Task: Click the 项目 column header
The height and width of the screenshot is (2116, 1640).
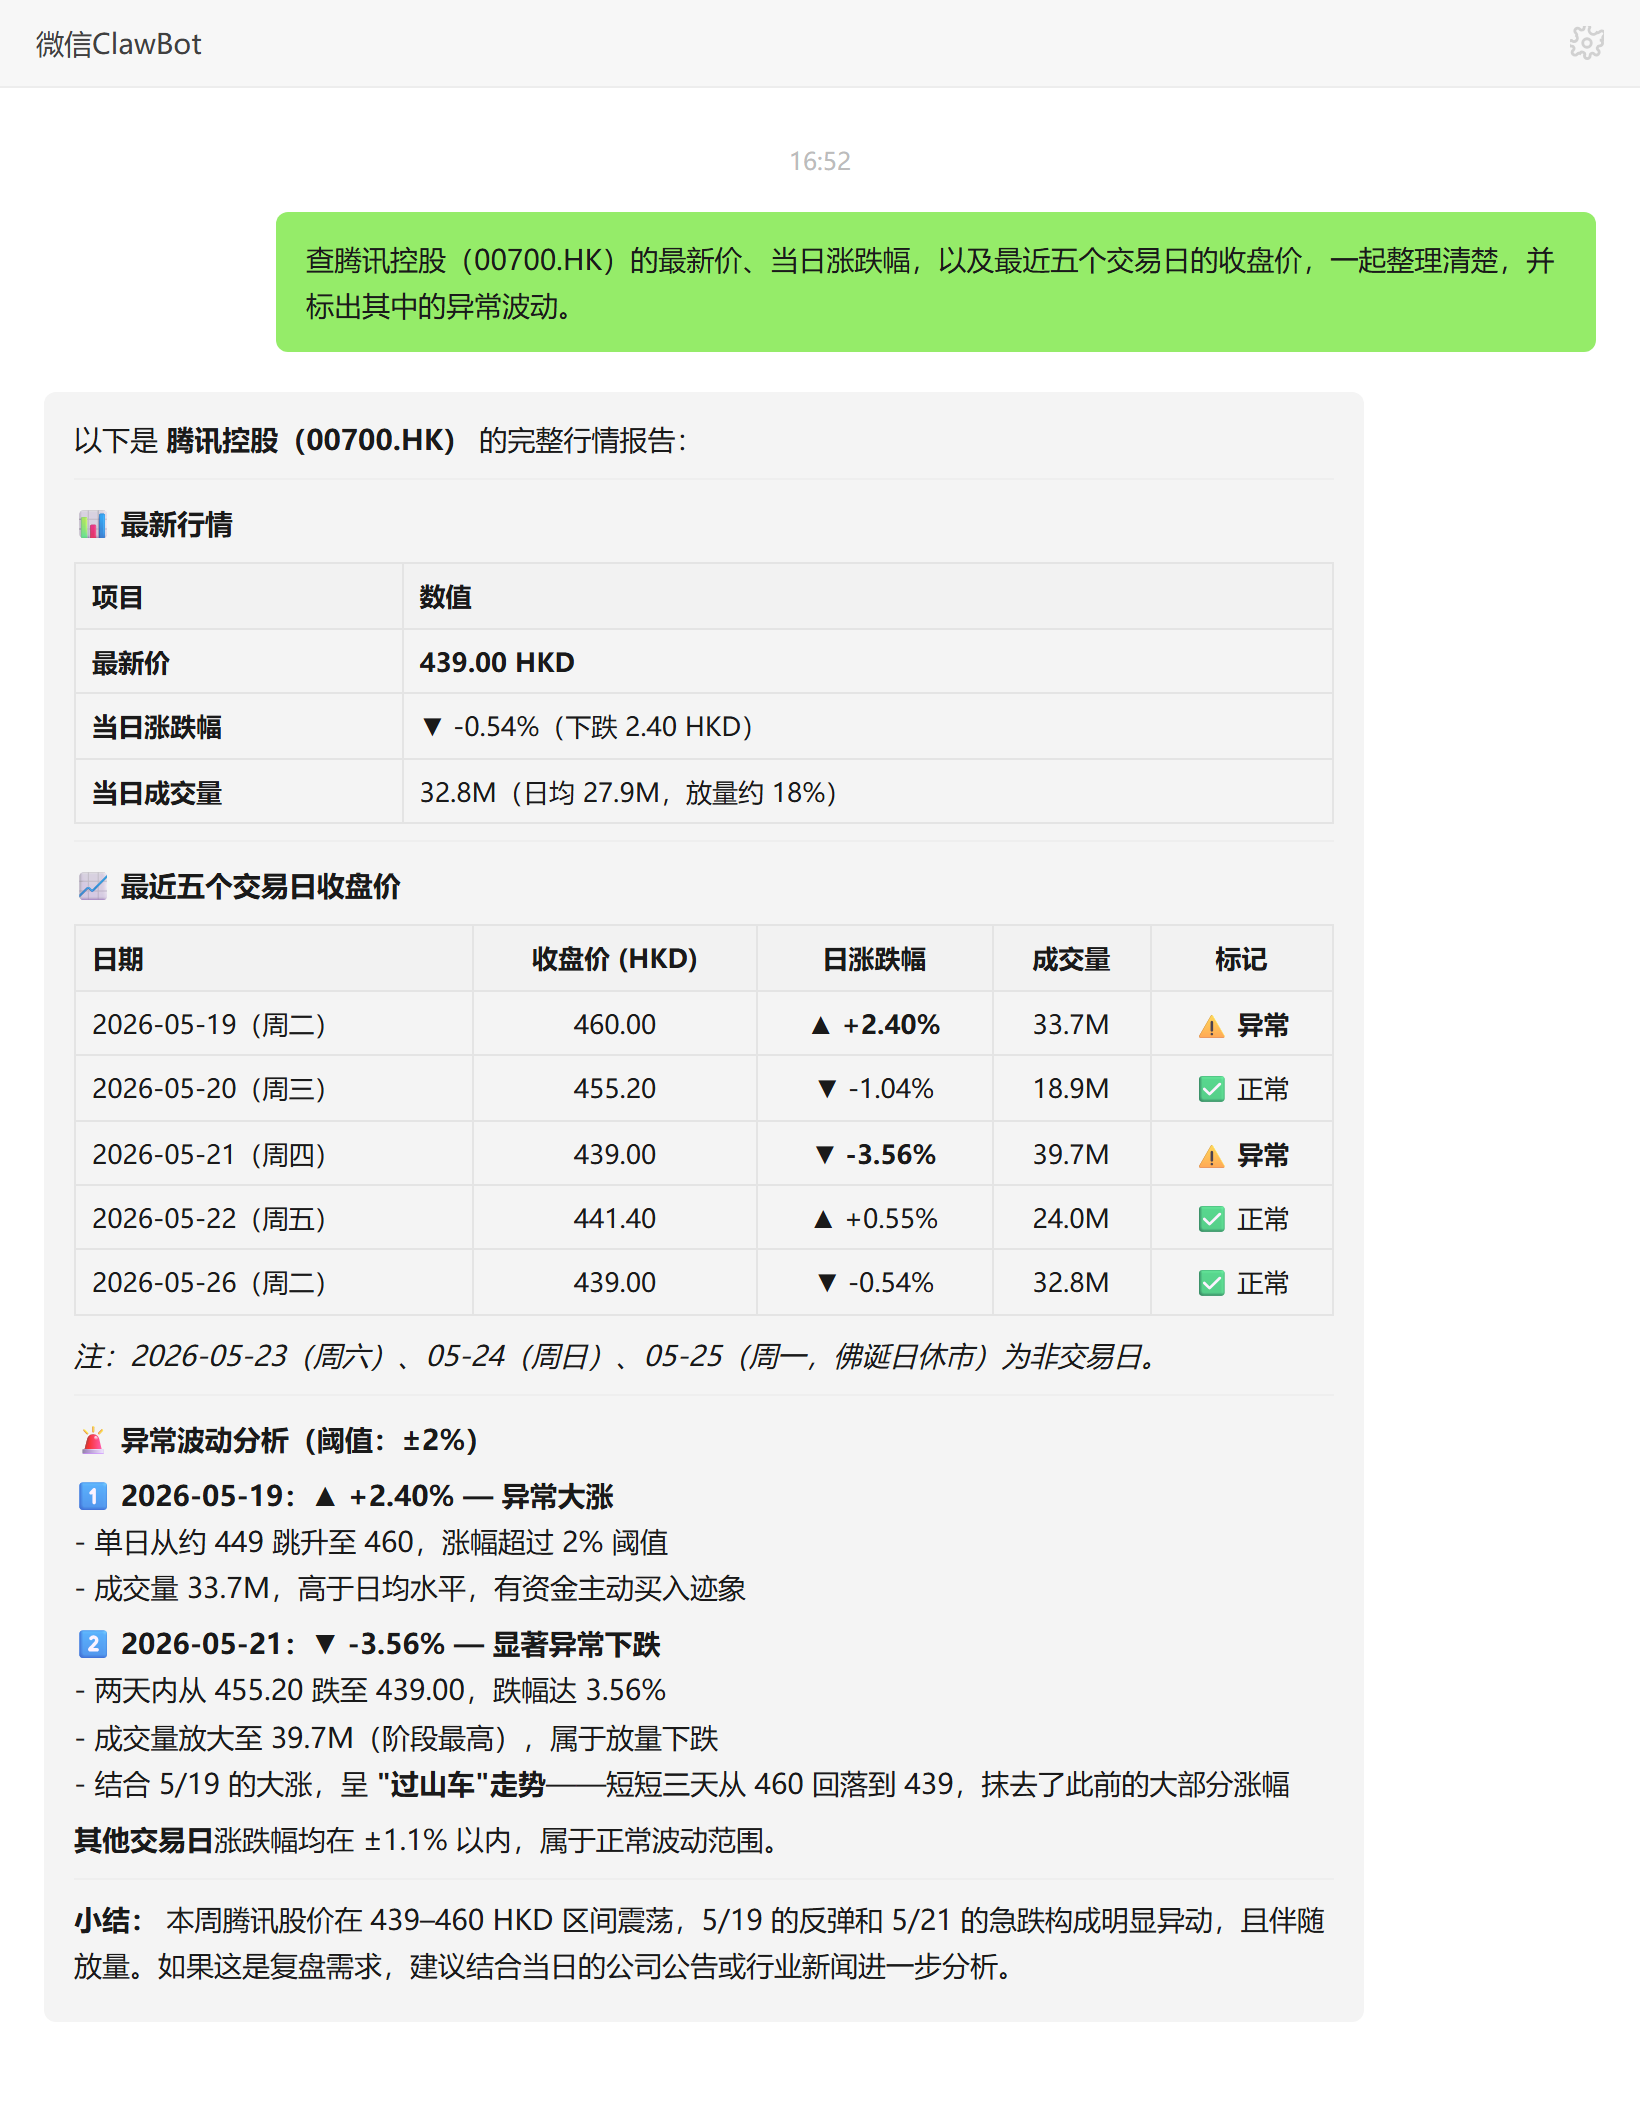Action: click(x=117, y=597)
